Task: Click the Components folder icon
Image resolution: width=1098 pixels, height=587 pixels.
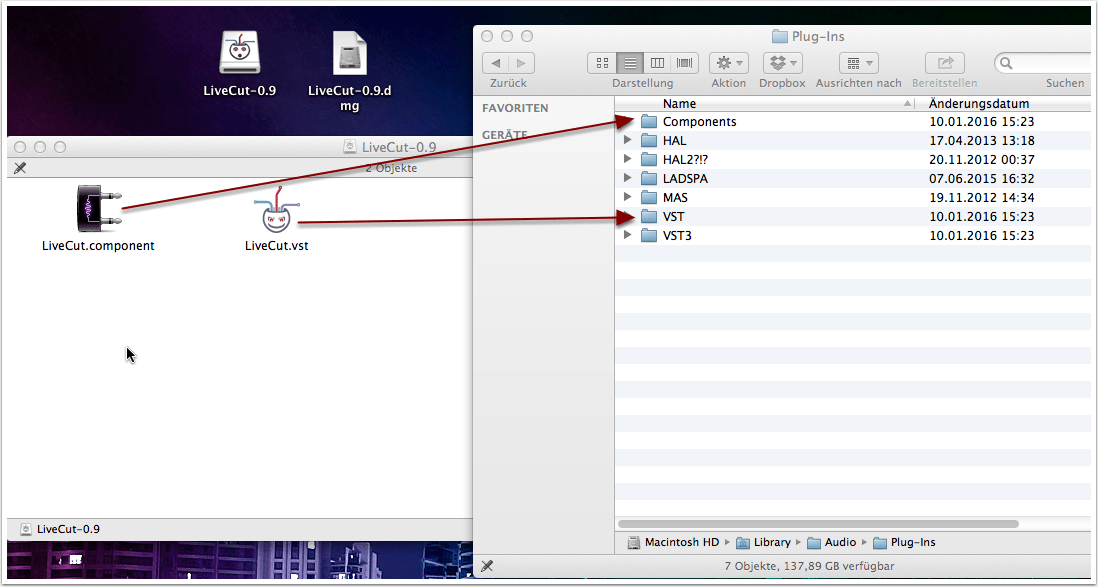Action: click(x=650, y=122)
